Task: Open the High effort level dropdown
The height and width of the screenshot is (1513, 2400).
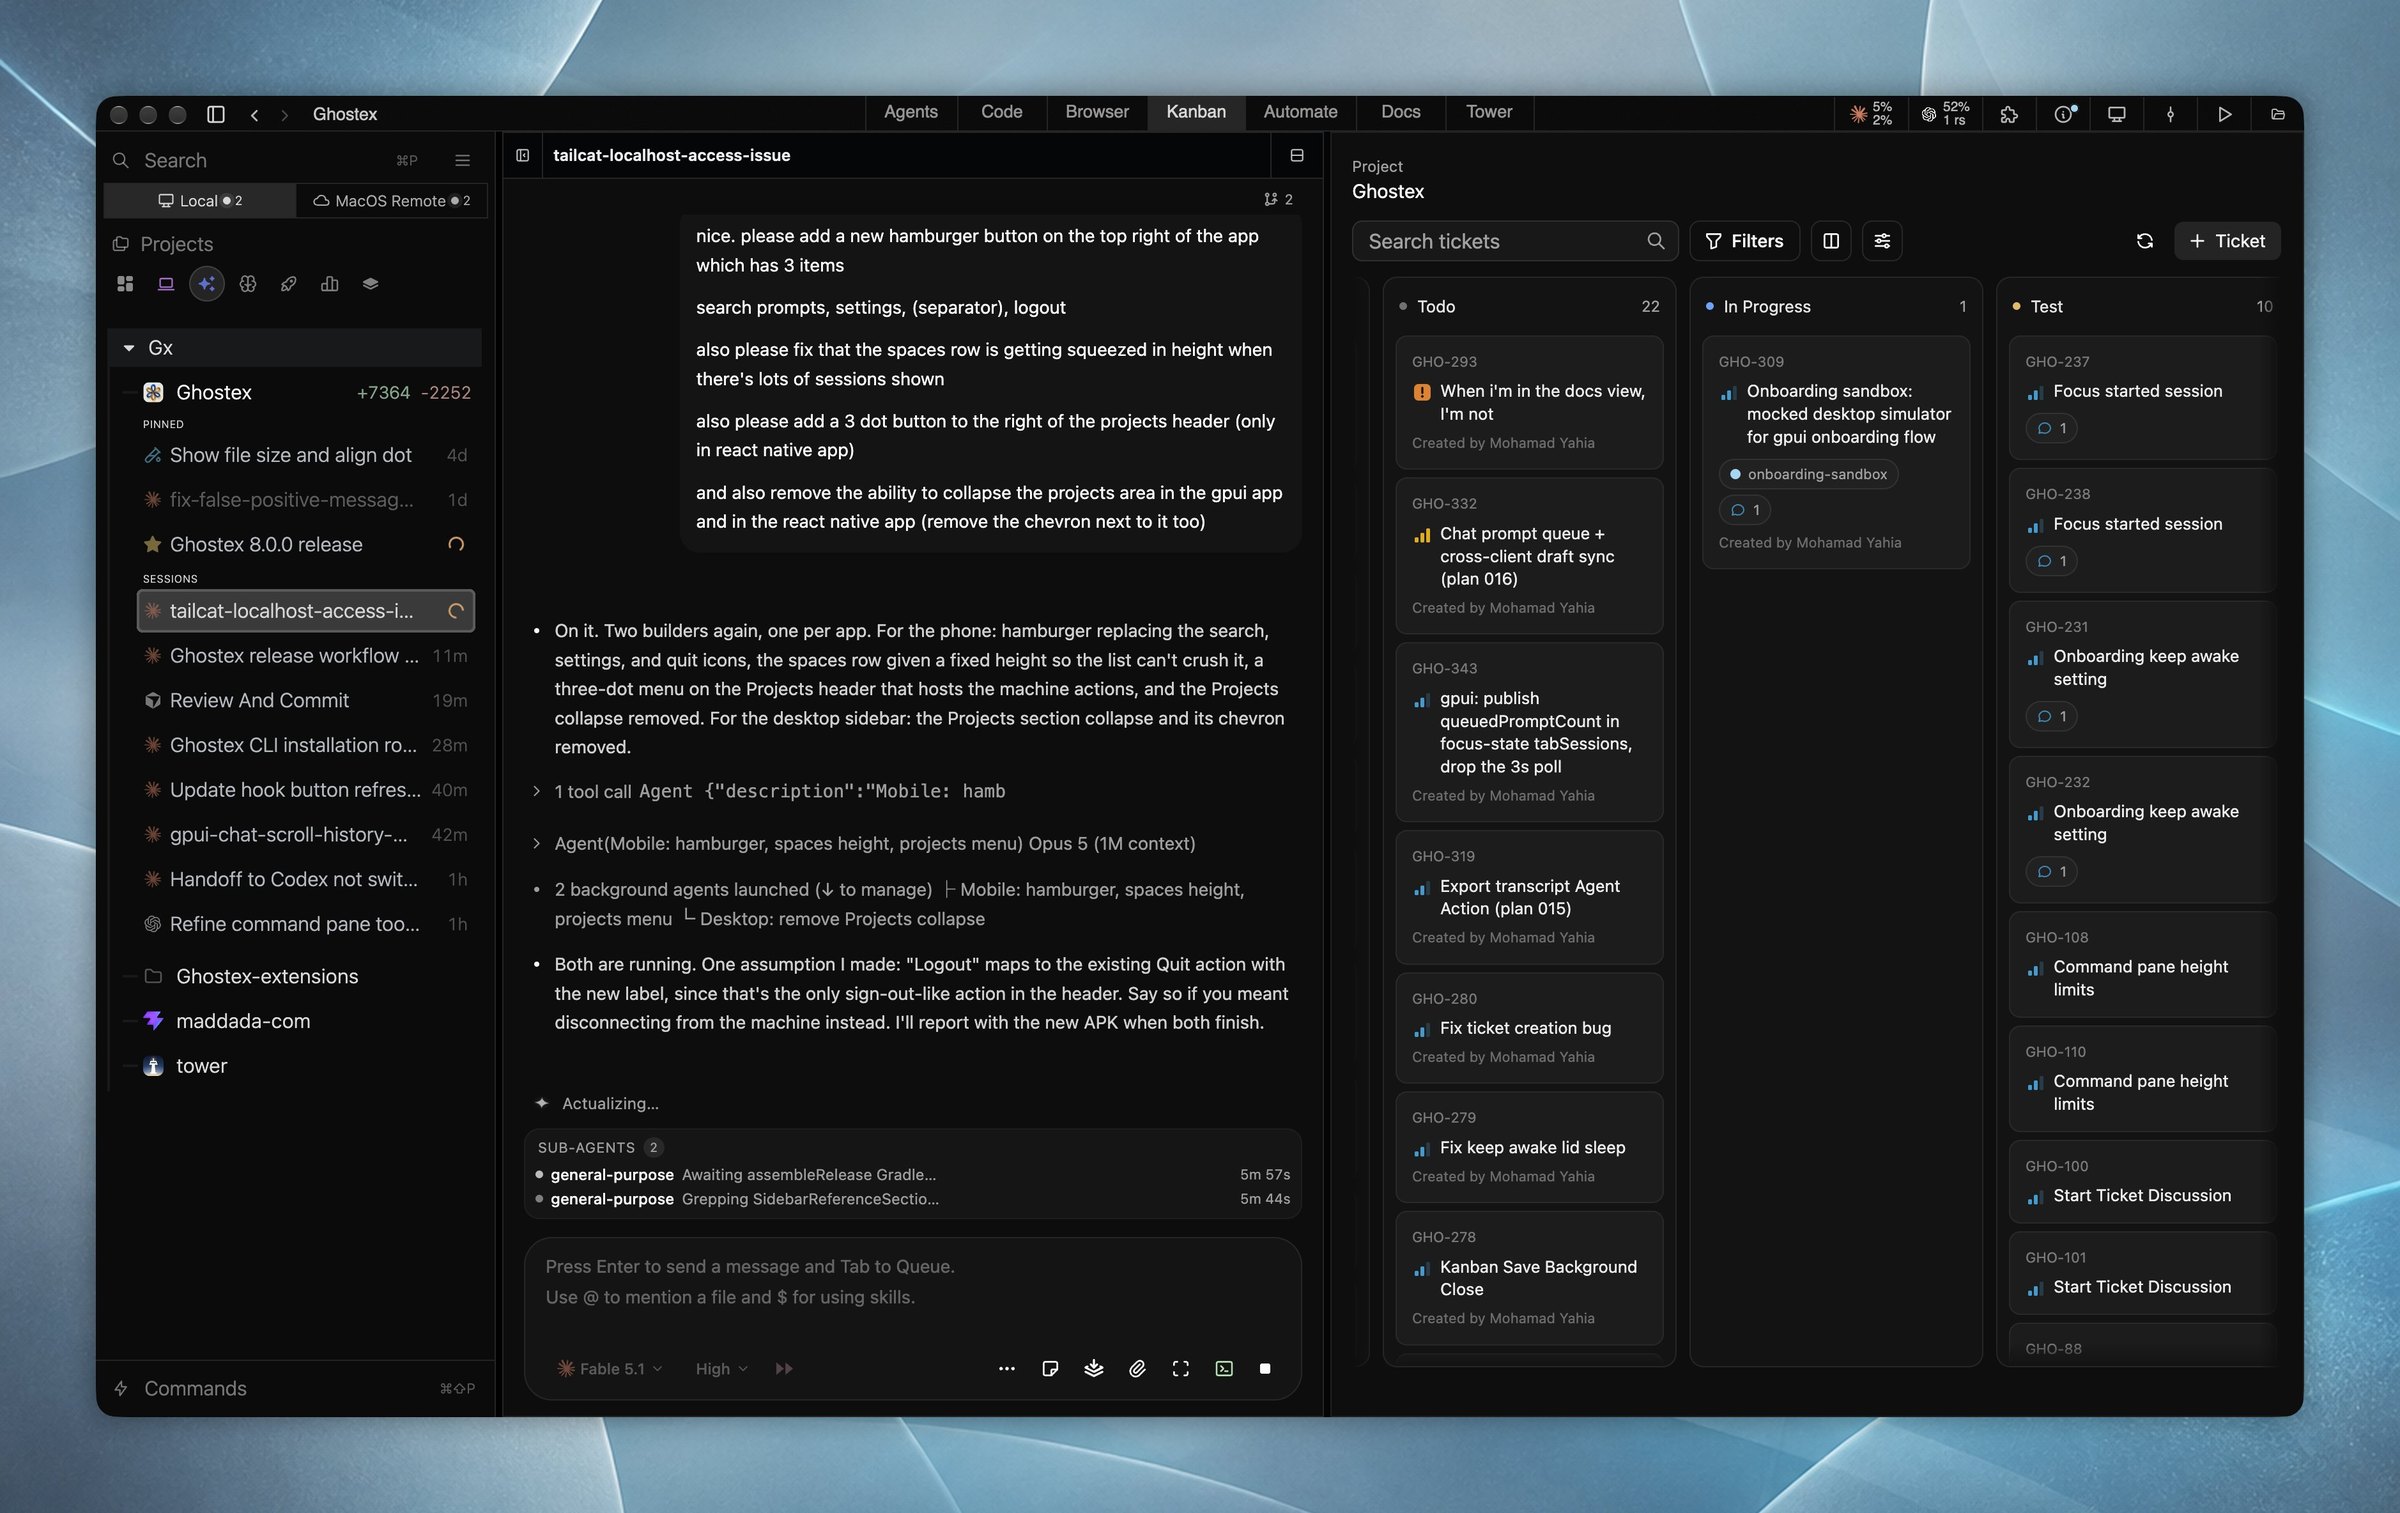Action: (x=721, y=1368)
